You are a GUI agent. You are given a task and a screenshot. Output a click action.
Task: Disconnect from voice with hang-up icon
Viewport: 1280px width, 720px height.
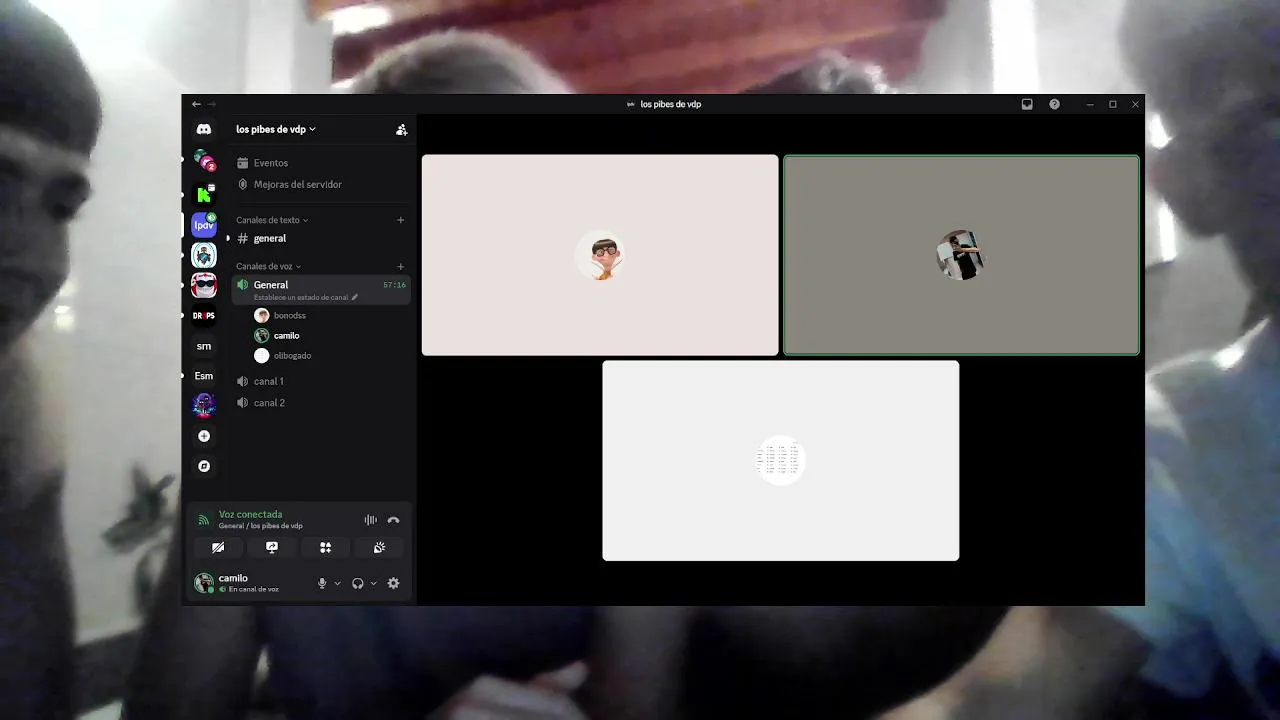click(x=393, y=520)
